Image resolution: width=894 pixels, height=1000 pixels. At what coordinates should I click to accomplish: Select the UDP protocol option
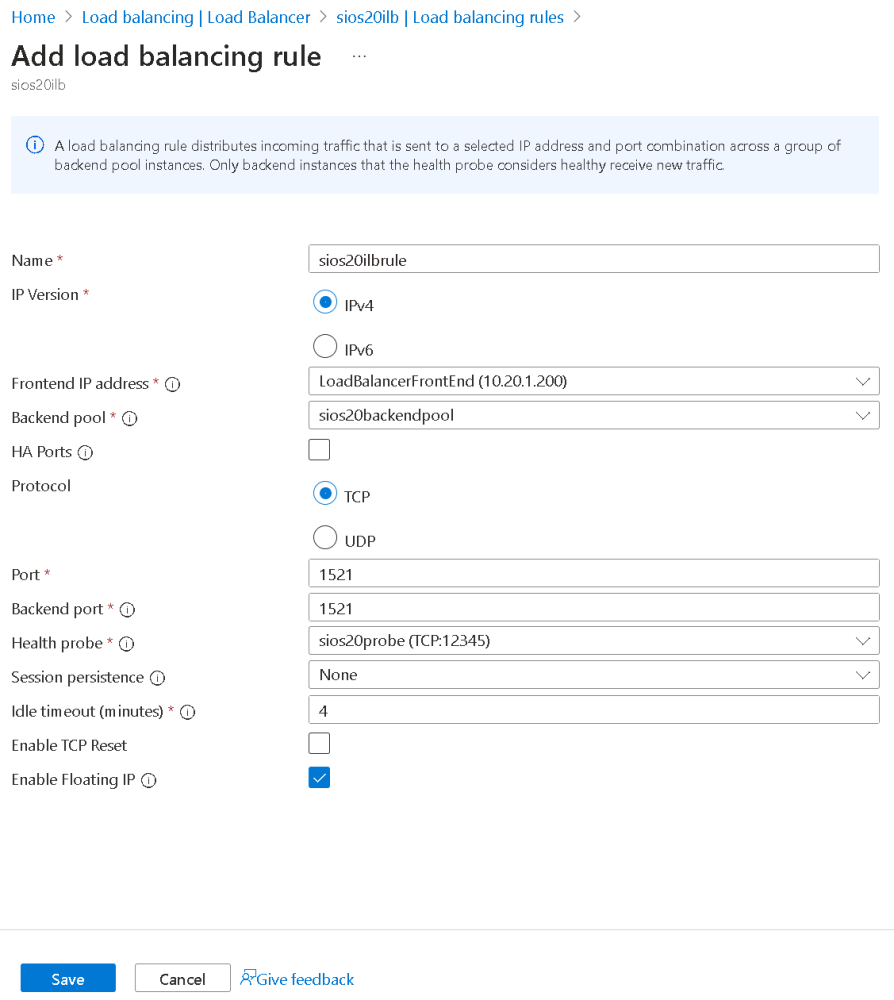(324, 538)
